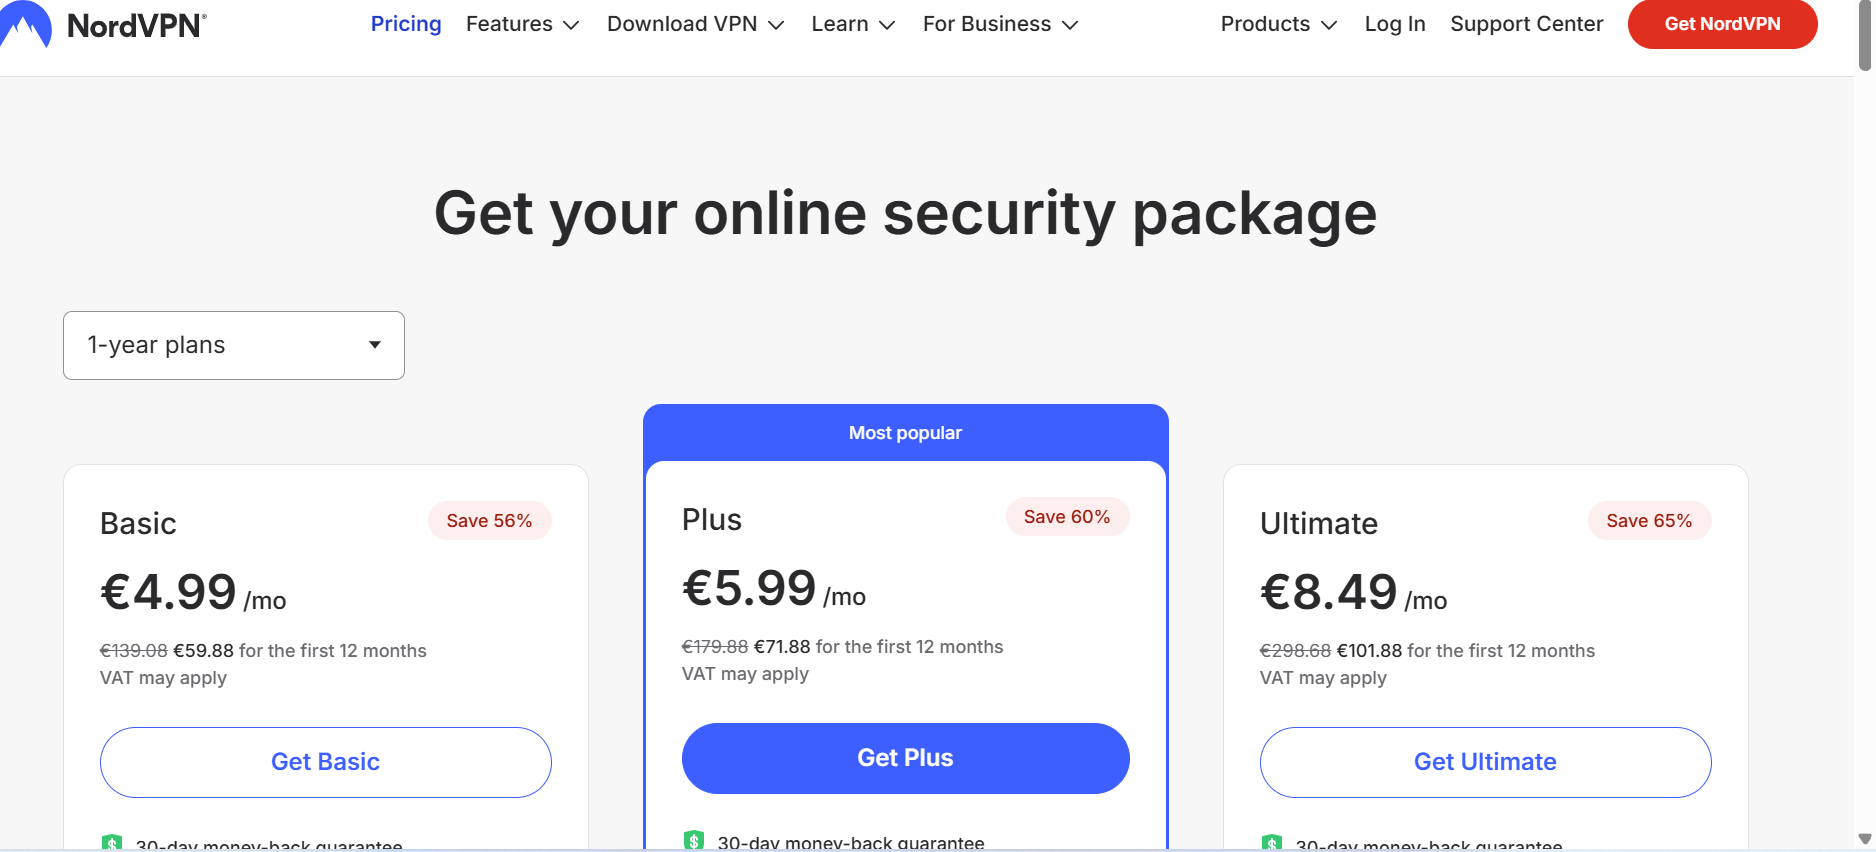This screenshot has width=1876, height=852.
Task: Click the Log In link
Action: 1395,24
